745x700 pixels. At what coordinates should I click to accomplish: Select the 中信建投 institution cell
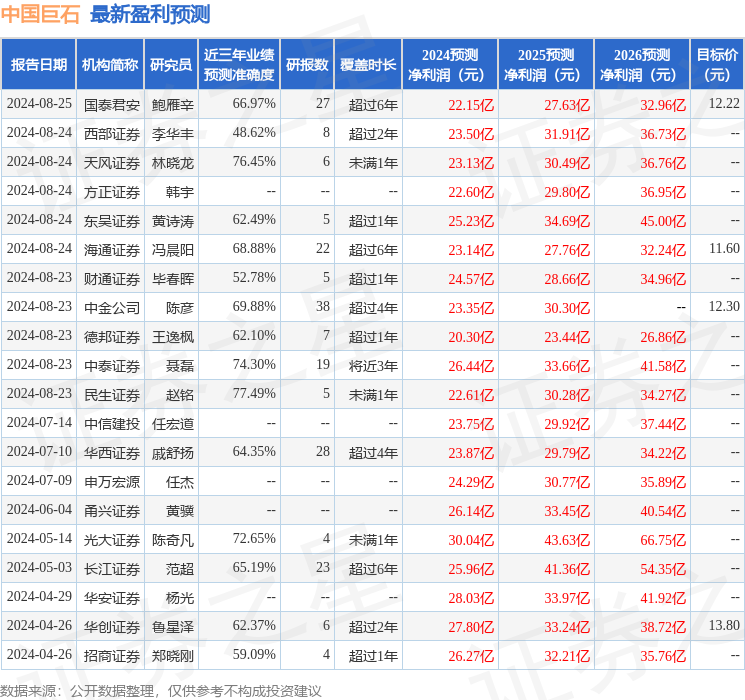point(112,423)
